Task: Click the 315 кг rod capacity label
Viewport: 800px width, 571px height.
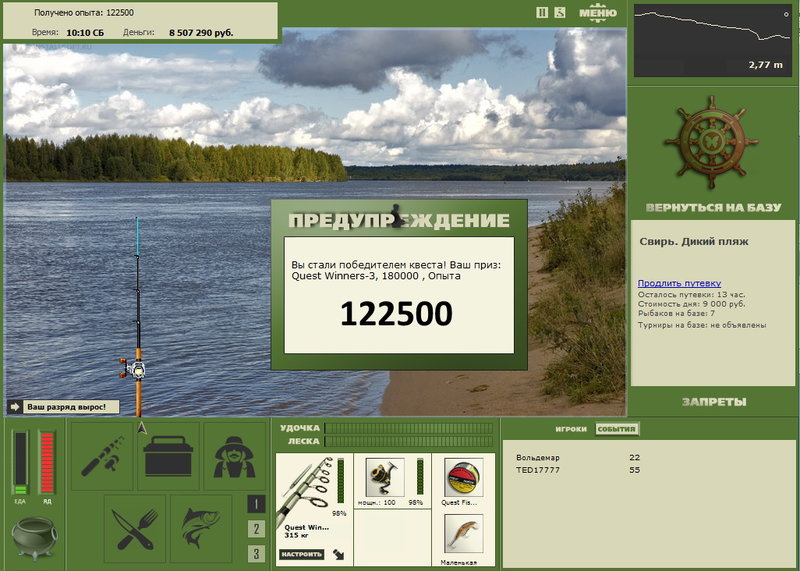Action: pyautogui.click(x=294, y=535)
